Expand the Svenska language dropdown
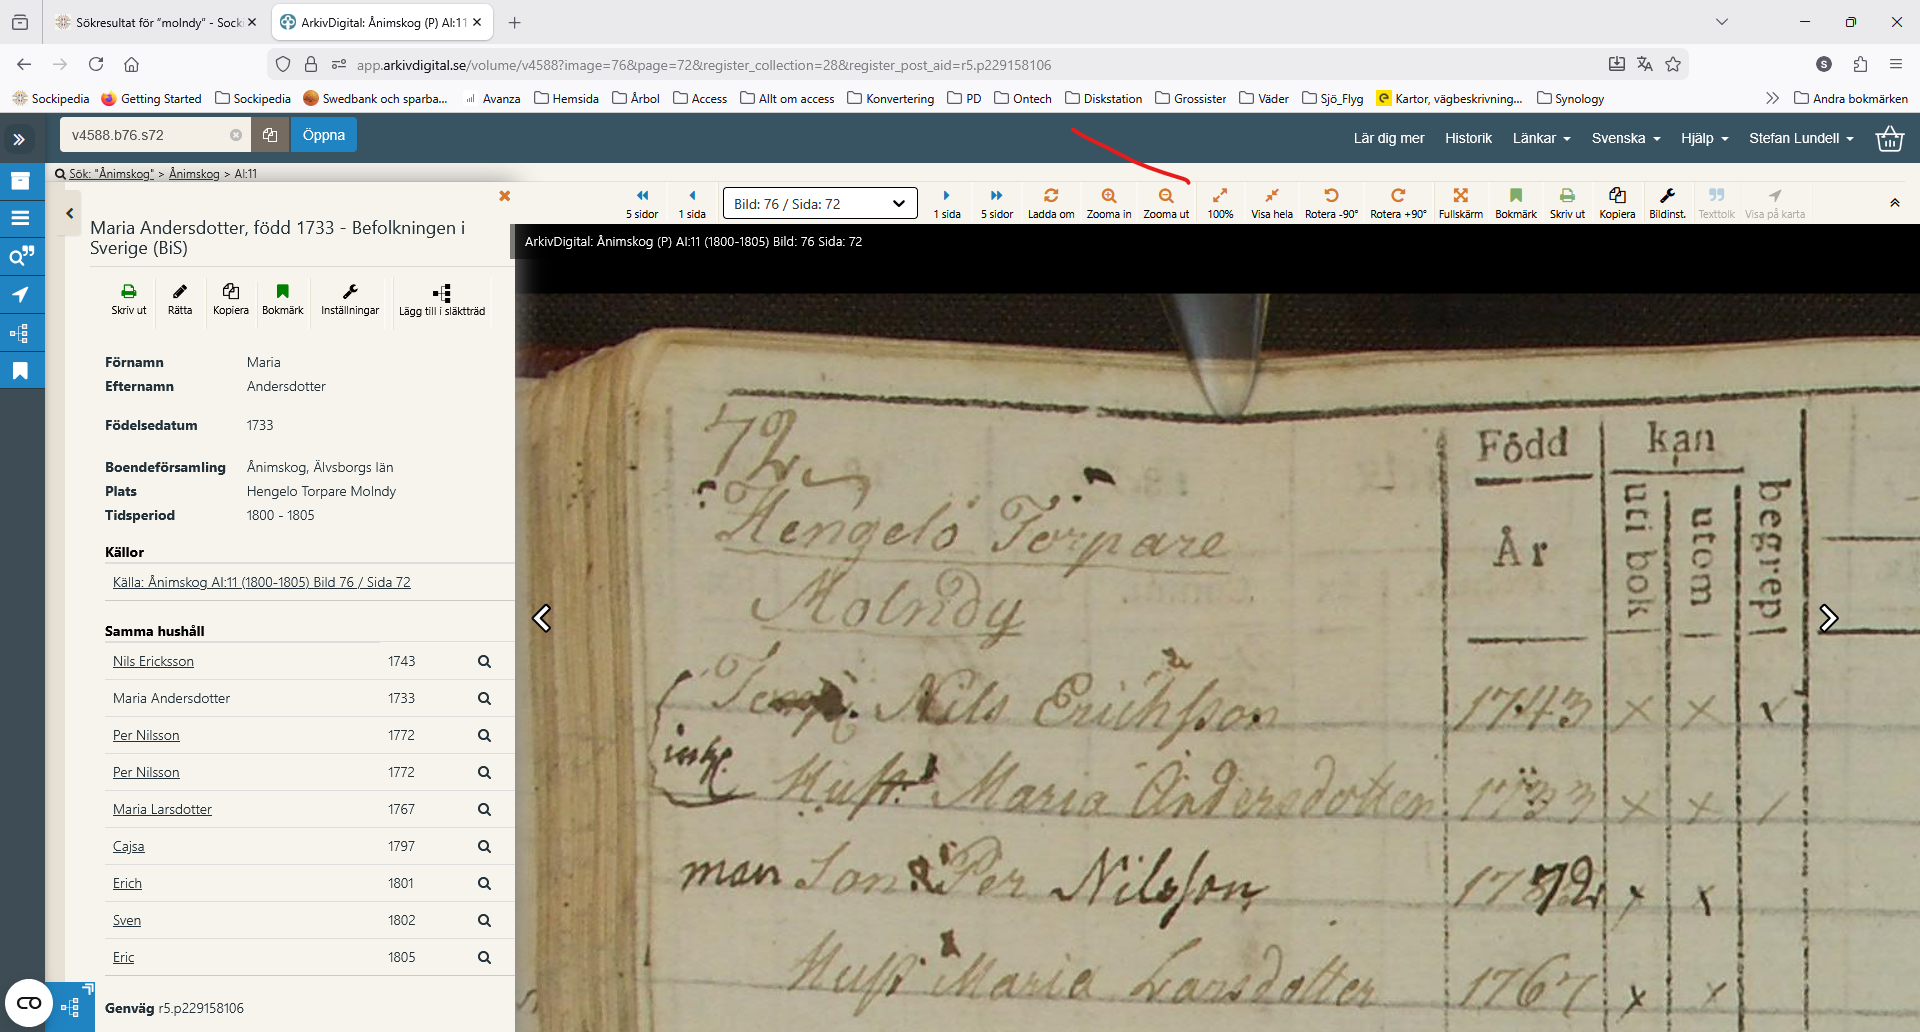 (x=1625, y=138)
